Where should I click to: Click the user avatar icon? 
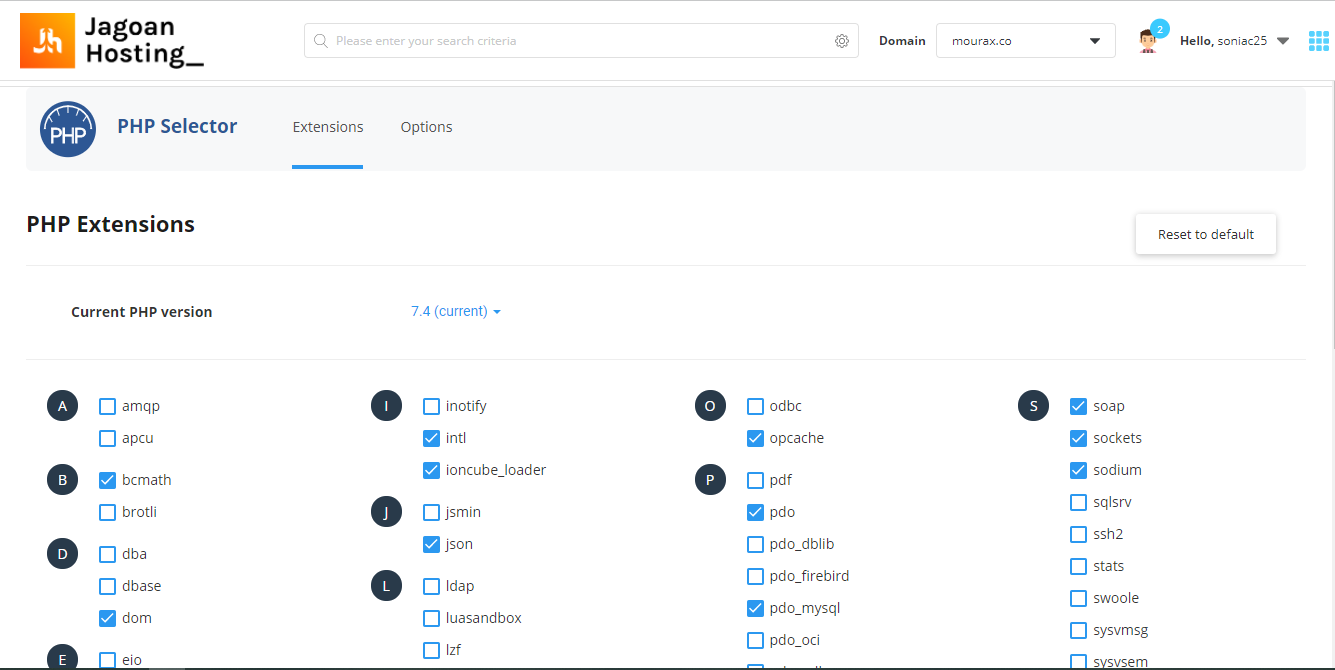pos(1148,41)
